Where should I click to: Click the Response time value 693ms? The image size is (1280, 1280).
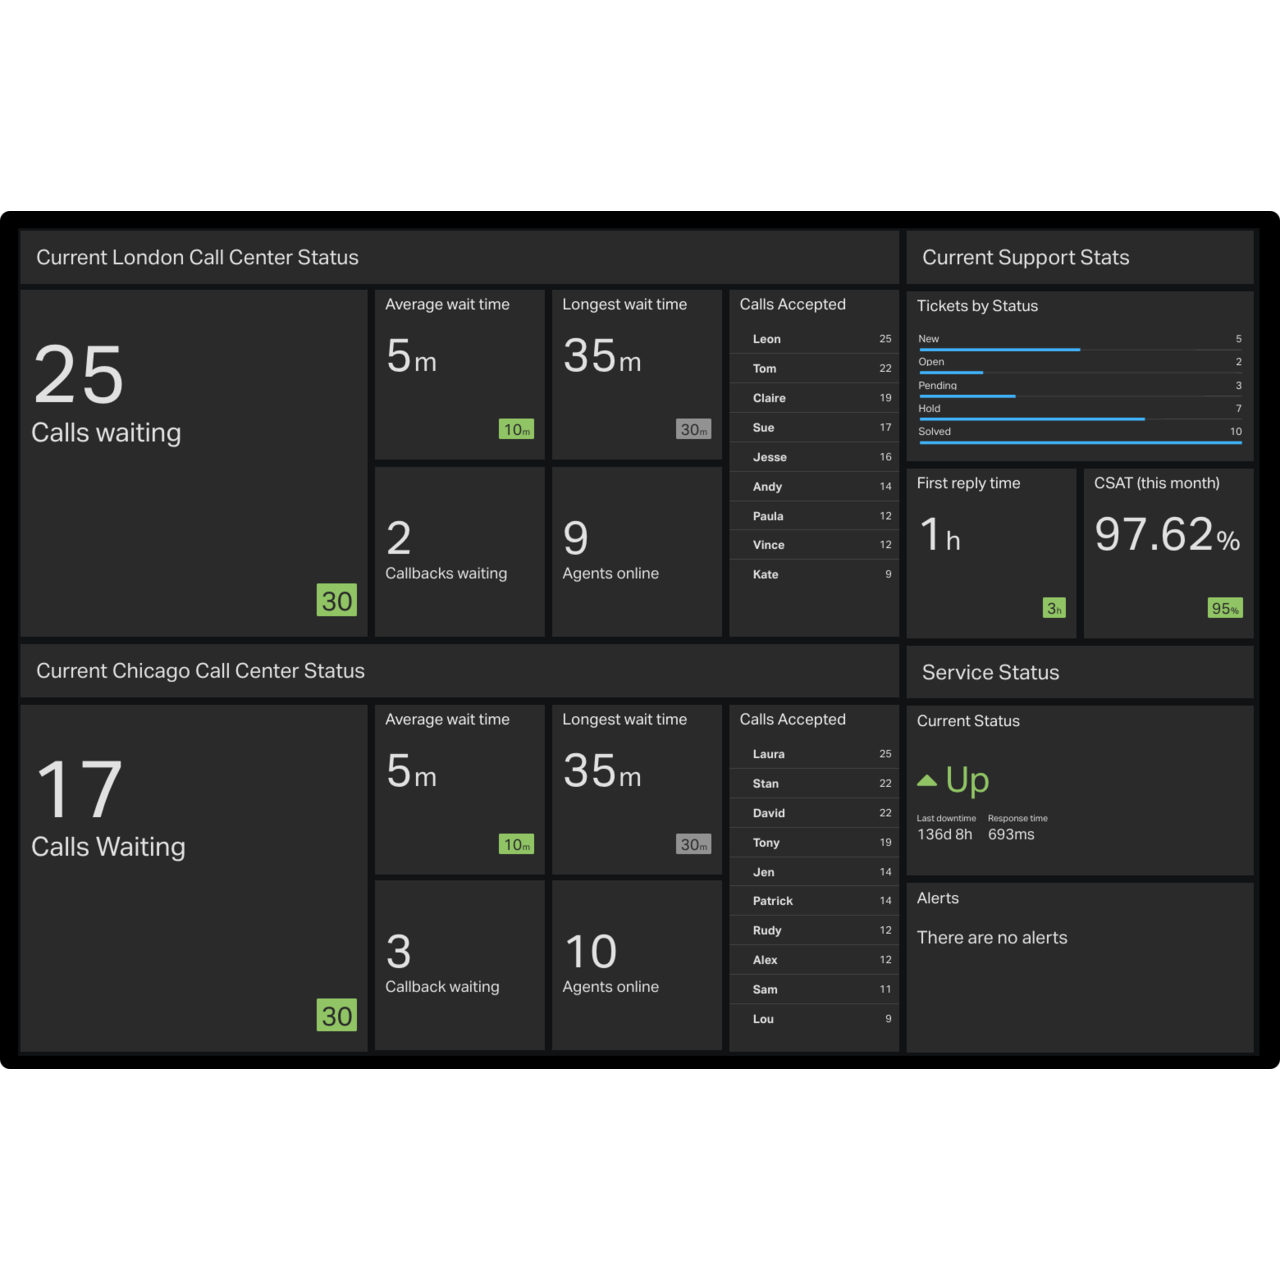(x=1011, y=834)
